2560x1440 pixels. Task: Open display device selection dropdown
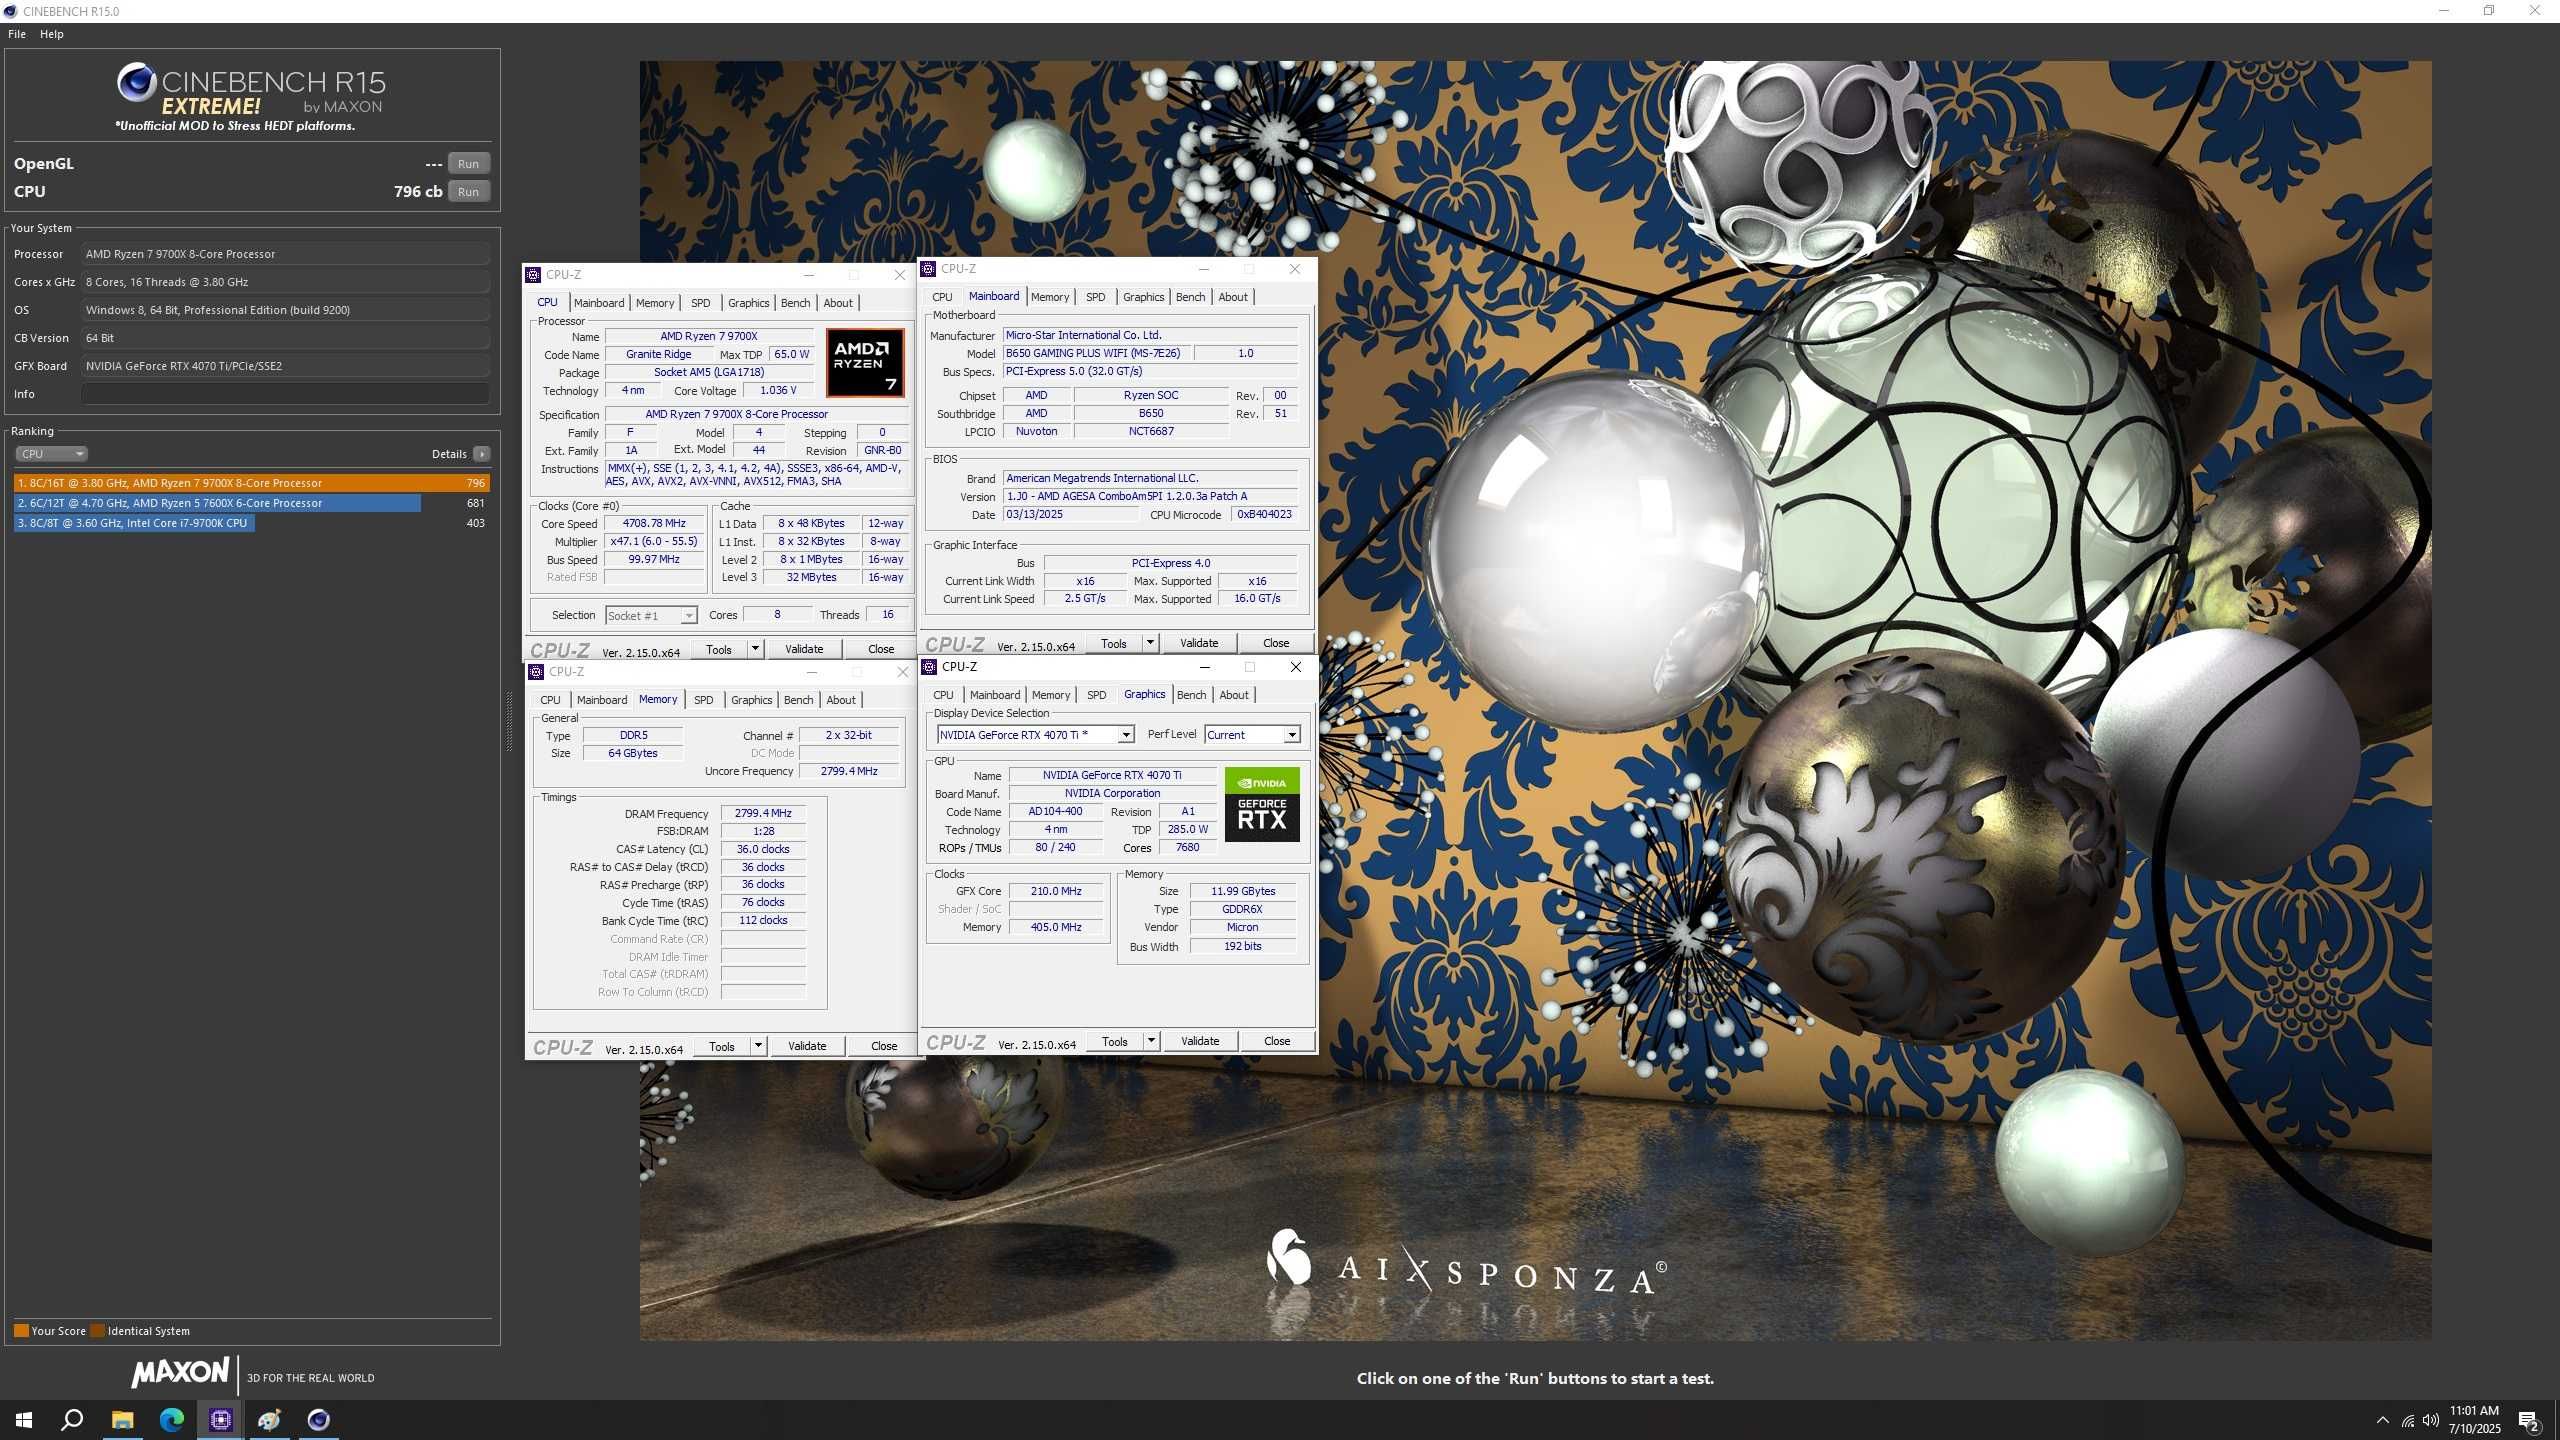(x=1034, y=735)
